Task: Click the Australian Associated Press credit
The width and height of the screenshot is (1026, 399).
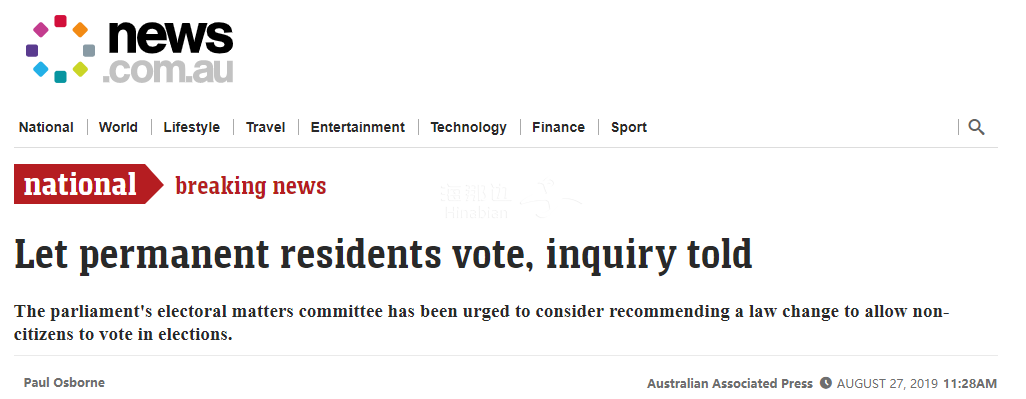Action: tap(730, 383)
